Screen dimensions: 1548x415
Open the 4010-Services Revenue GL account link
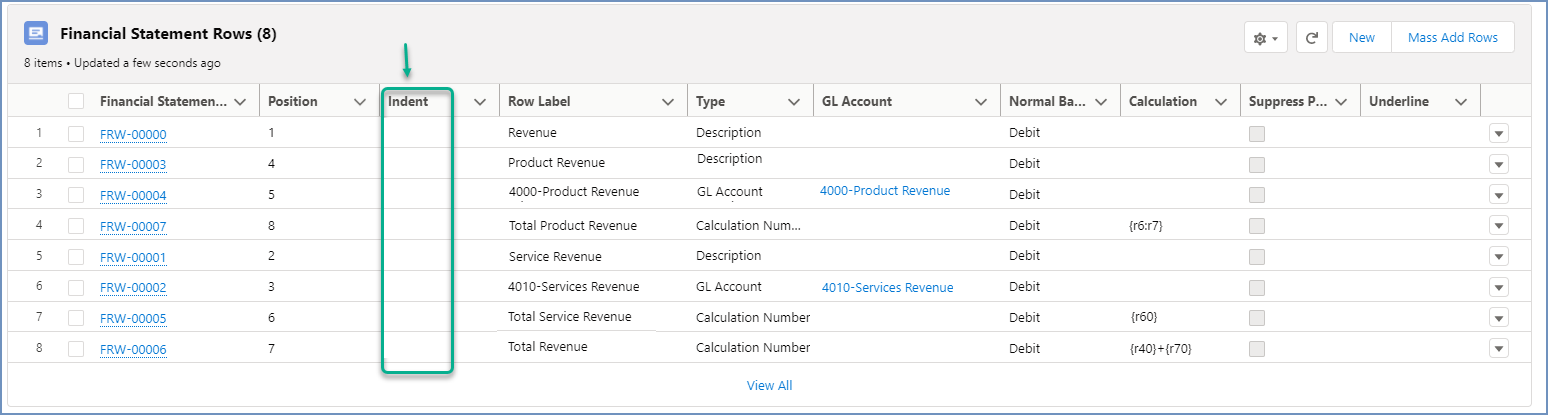(x=887, y=288)
